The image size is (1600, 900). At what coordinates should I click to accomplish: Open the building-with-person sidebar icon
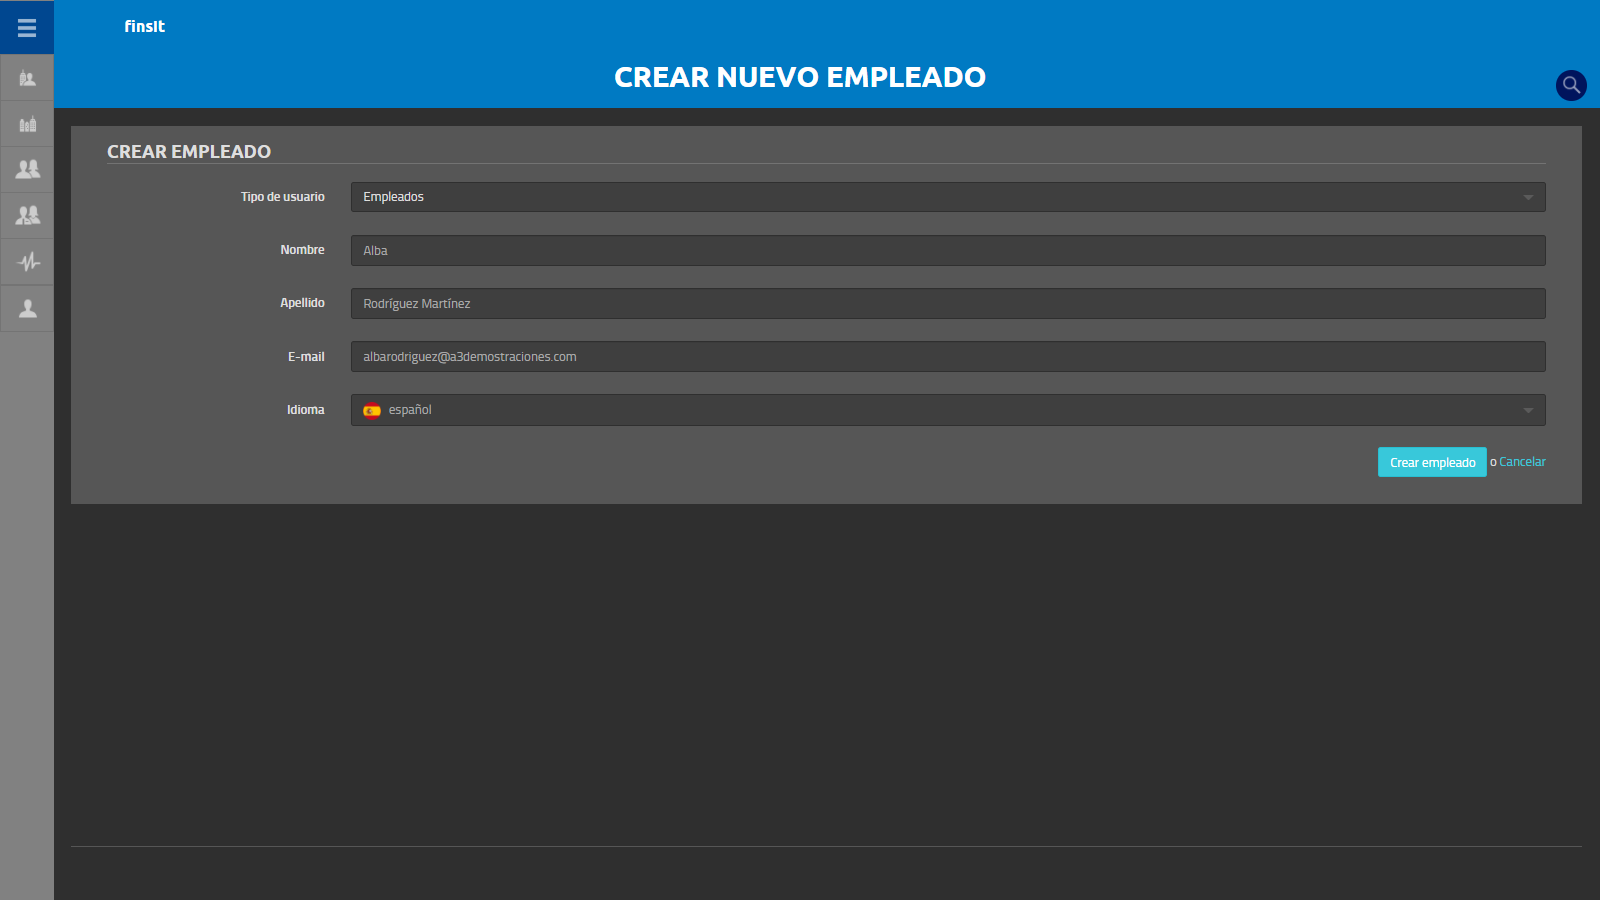(27, 78)
